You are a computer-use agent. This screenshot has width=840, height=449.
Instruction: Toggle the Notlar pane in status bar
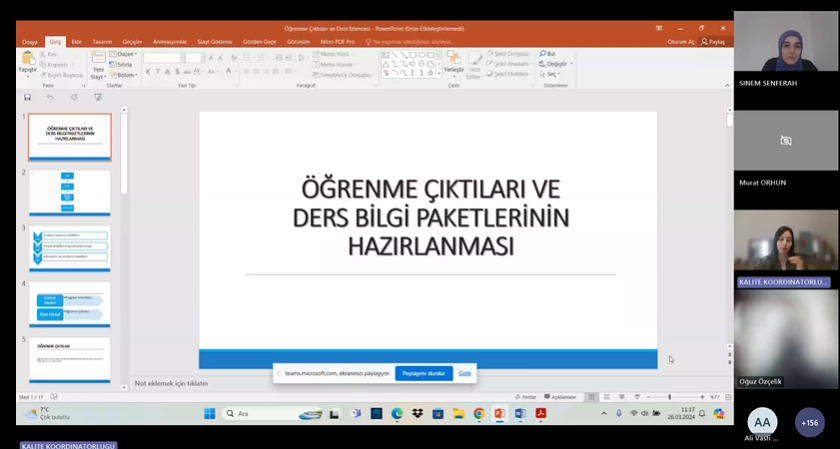[526, 397]
